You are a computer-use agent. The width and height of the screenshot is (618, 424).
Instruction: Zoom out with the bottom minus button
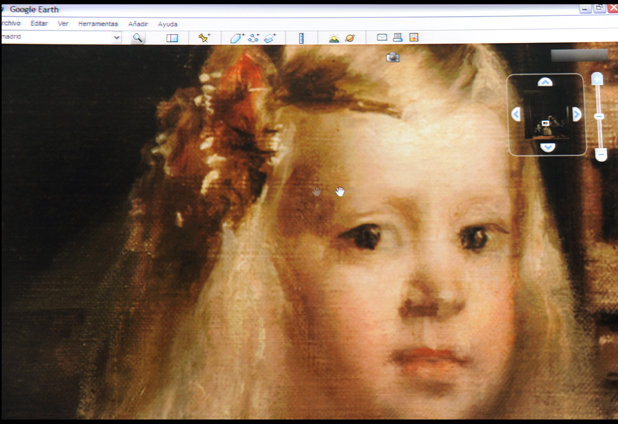601,154
